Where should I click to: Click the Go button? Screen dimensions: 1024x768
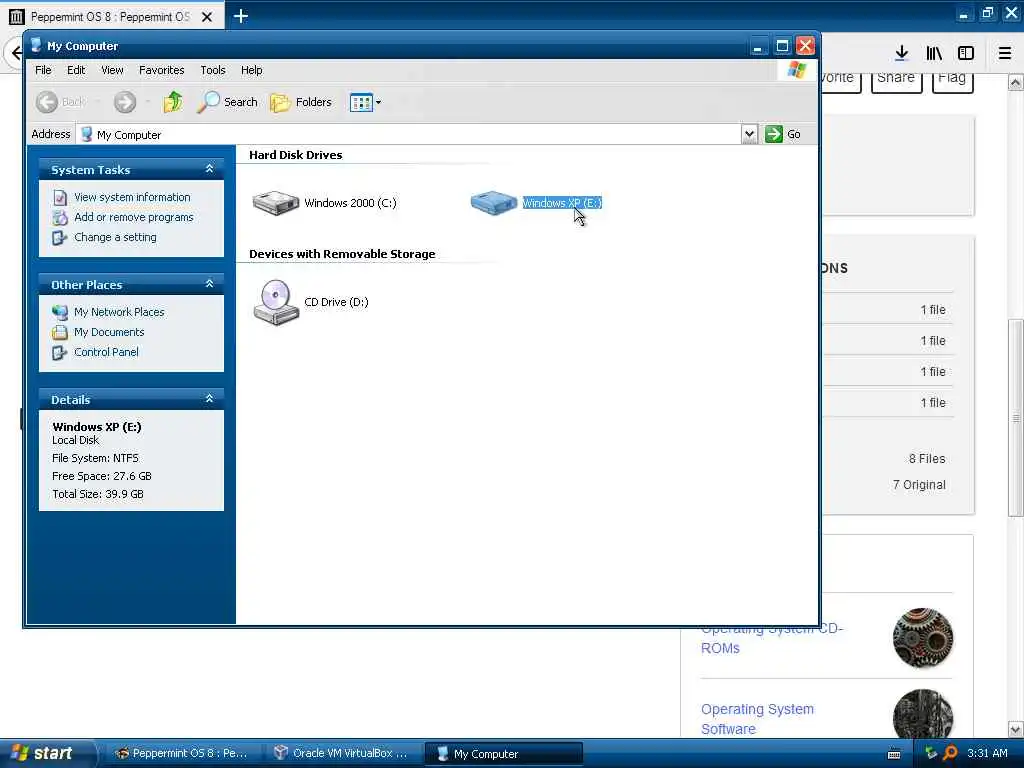[x=783, y=134]
